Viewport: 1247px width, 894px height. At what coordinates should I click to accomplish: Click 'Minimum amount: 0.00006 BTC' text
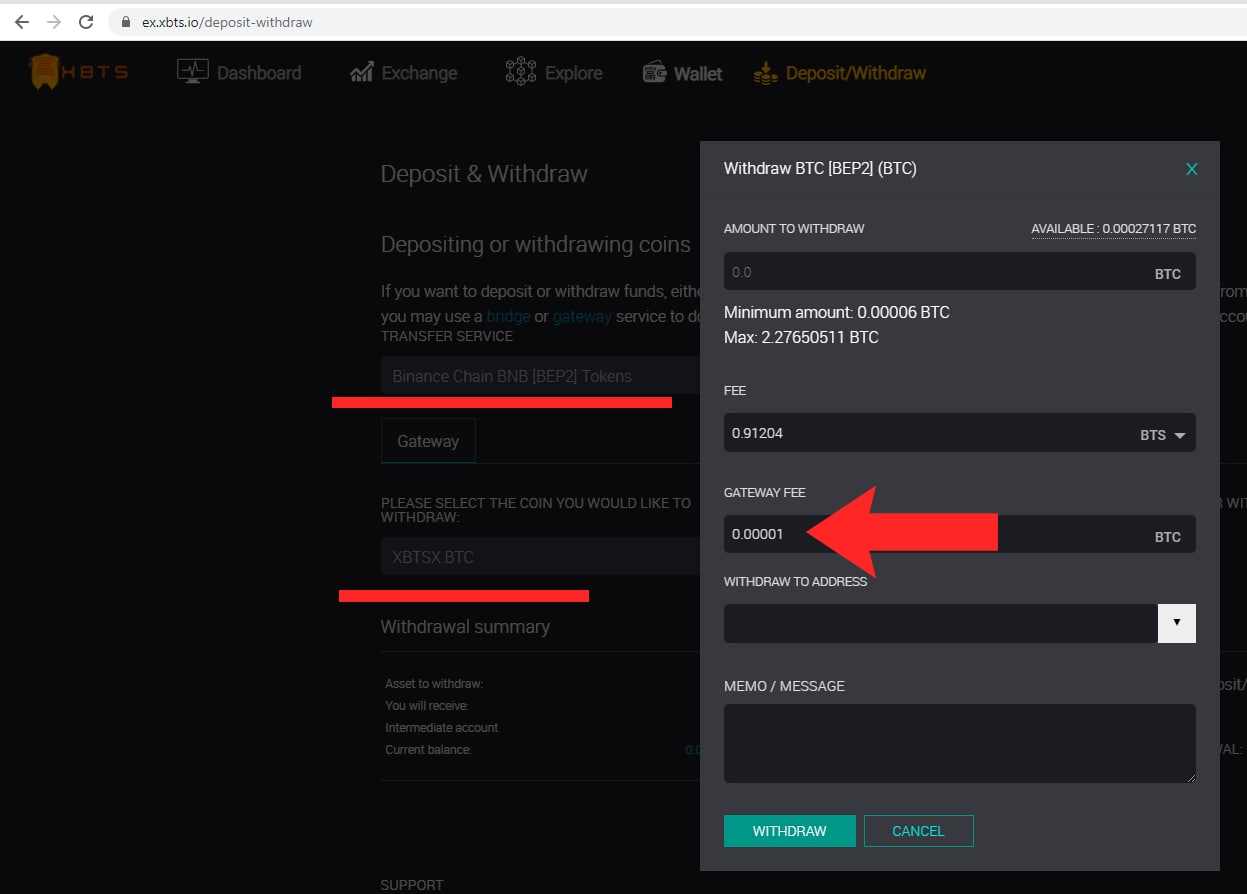click(x=837, y=312)
